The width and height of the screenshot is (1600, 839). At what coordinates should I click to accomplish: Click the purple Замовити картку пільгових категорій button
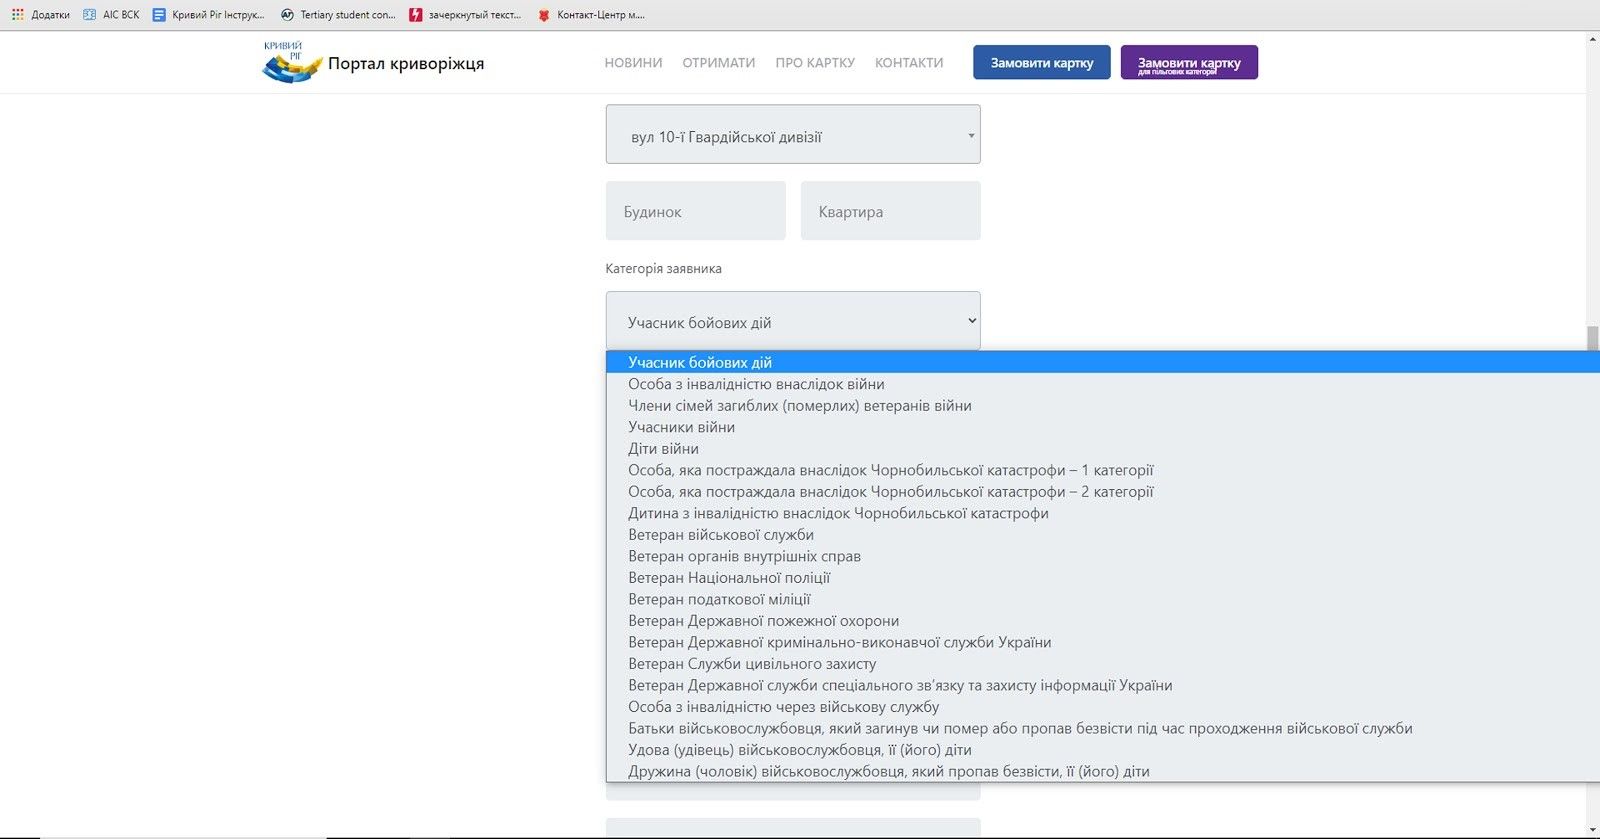pyautogui.click(x=1189, y=62)
